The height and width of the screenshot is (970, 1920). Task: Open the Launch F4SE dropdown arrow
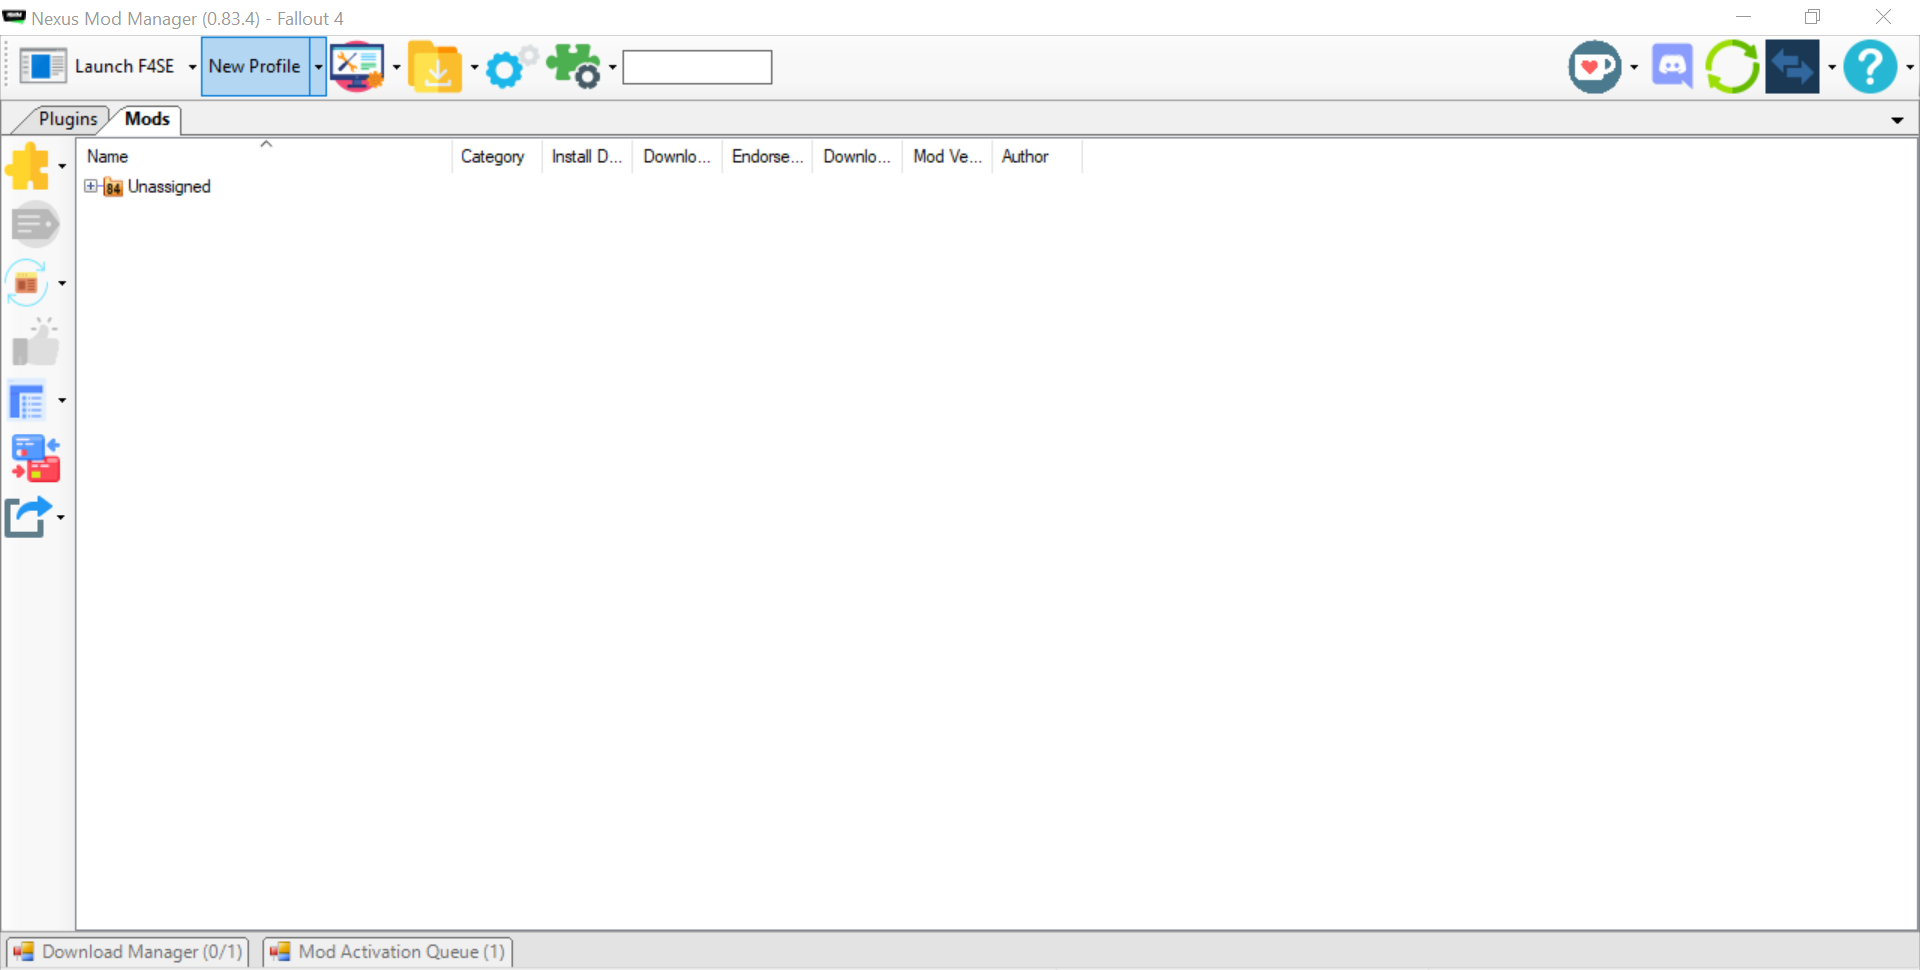click(192, 67)
